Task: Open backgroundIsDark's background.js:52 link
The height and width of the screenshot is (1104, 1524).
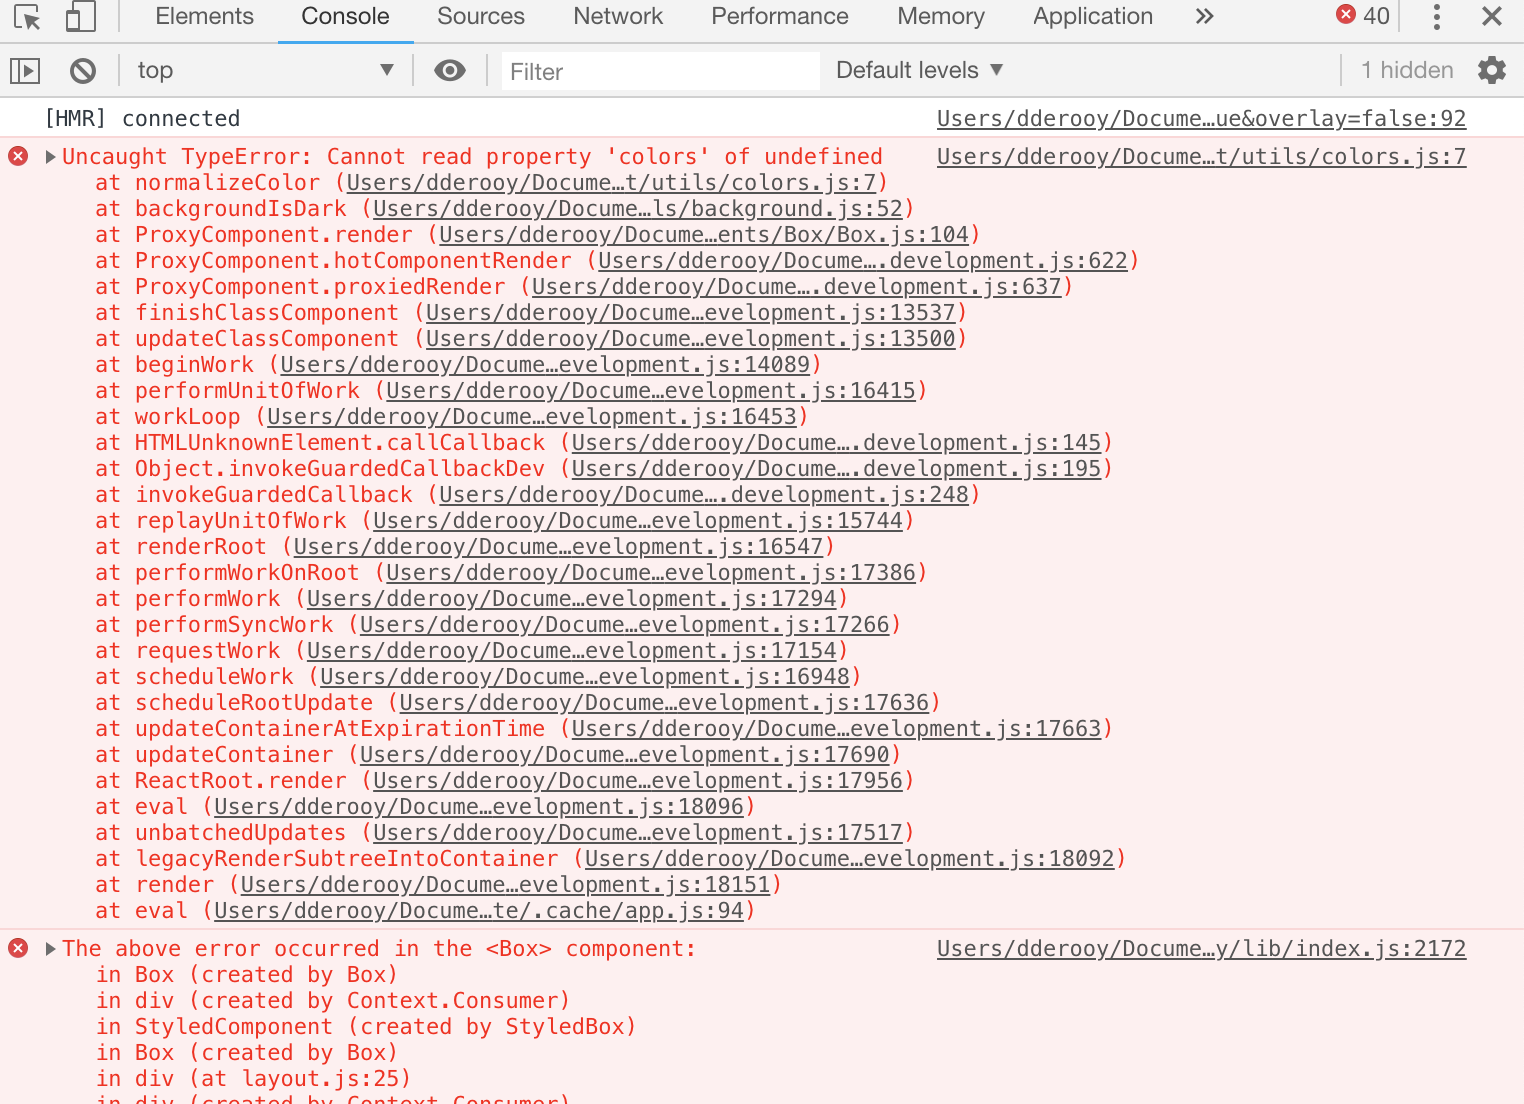Action: coord(638,208)
